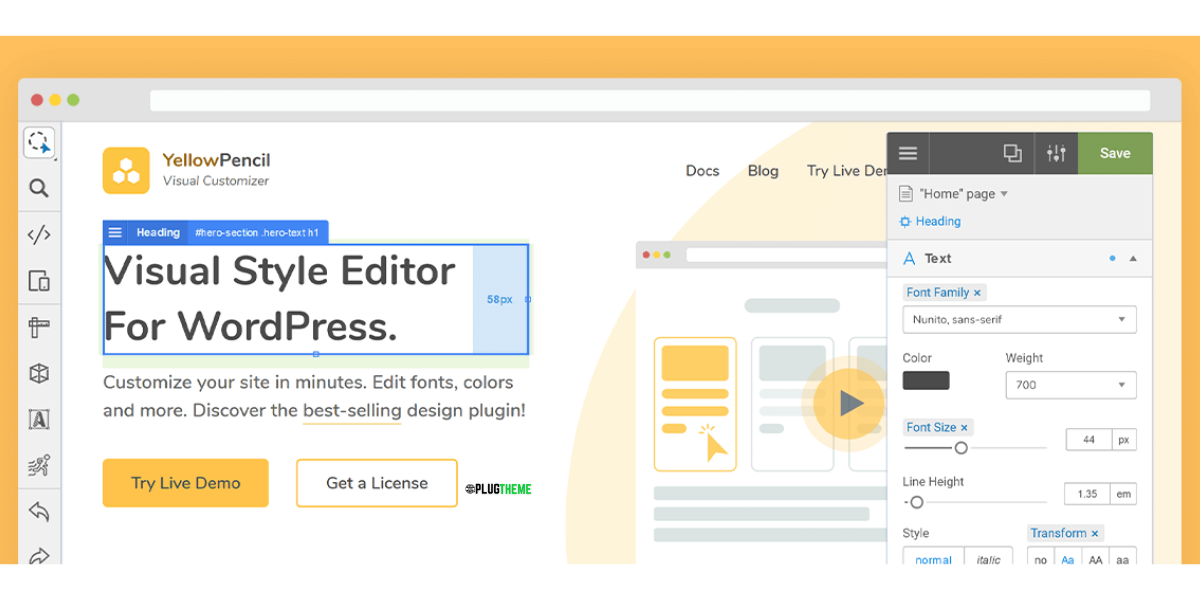Open the CSS code editor icon
The width and height of the screenshot is (1200, 600).
pos(39,235)
